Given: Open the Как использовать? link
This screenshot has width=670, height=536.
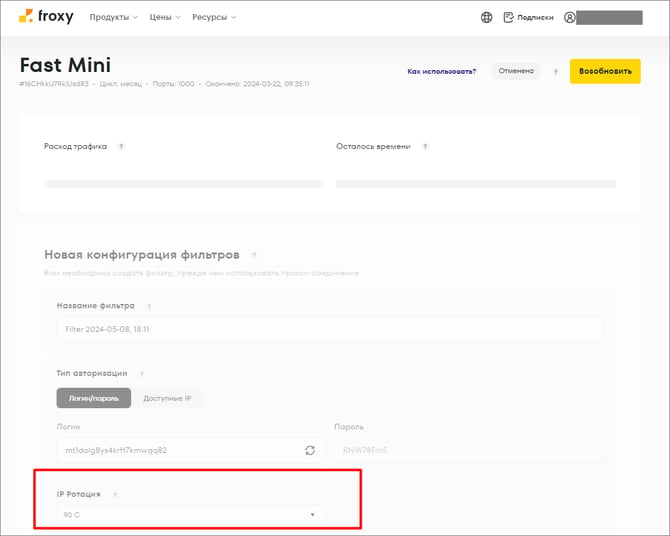Looking at the screenshot, I should 441,71.
